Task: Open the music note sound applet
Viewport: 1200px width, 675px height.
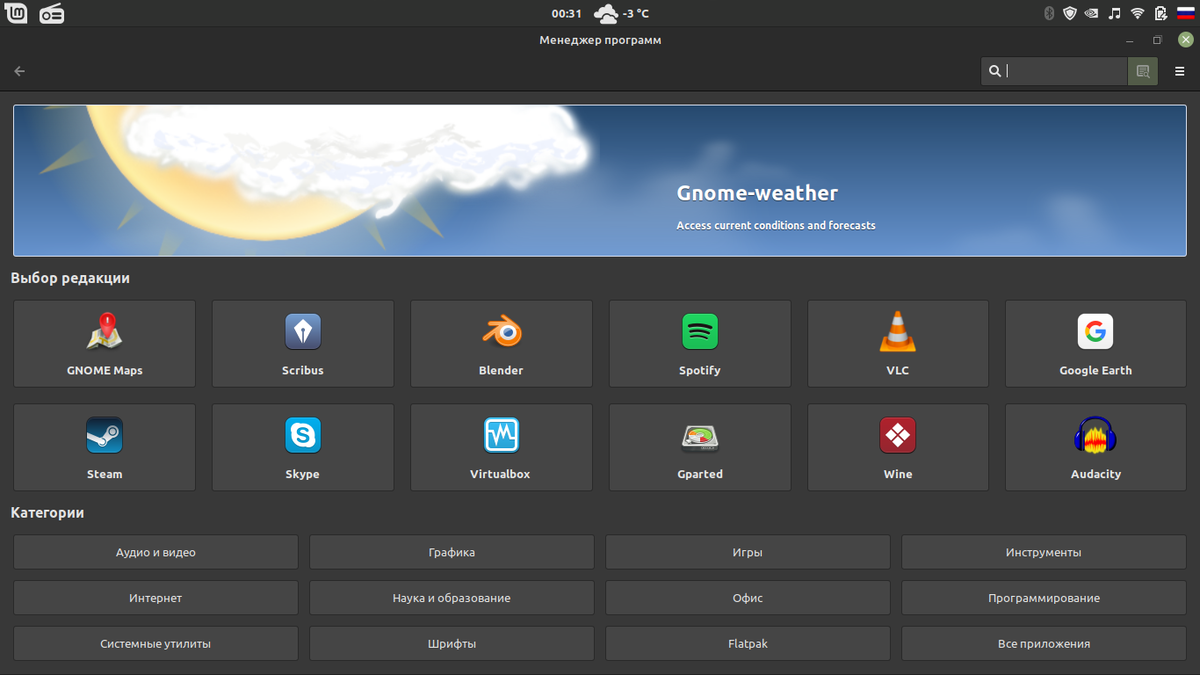Action: [x=1115, y=13]
